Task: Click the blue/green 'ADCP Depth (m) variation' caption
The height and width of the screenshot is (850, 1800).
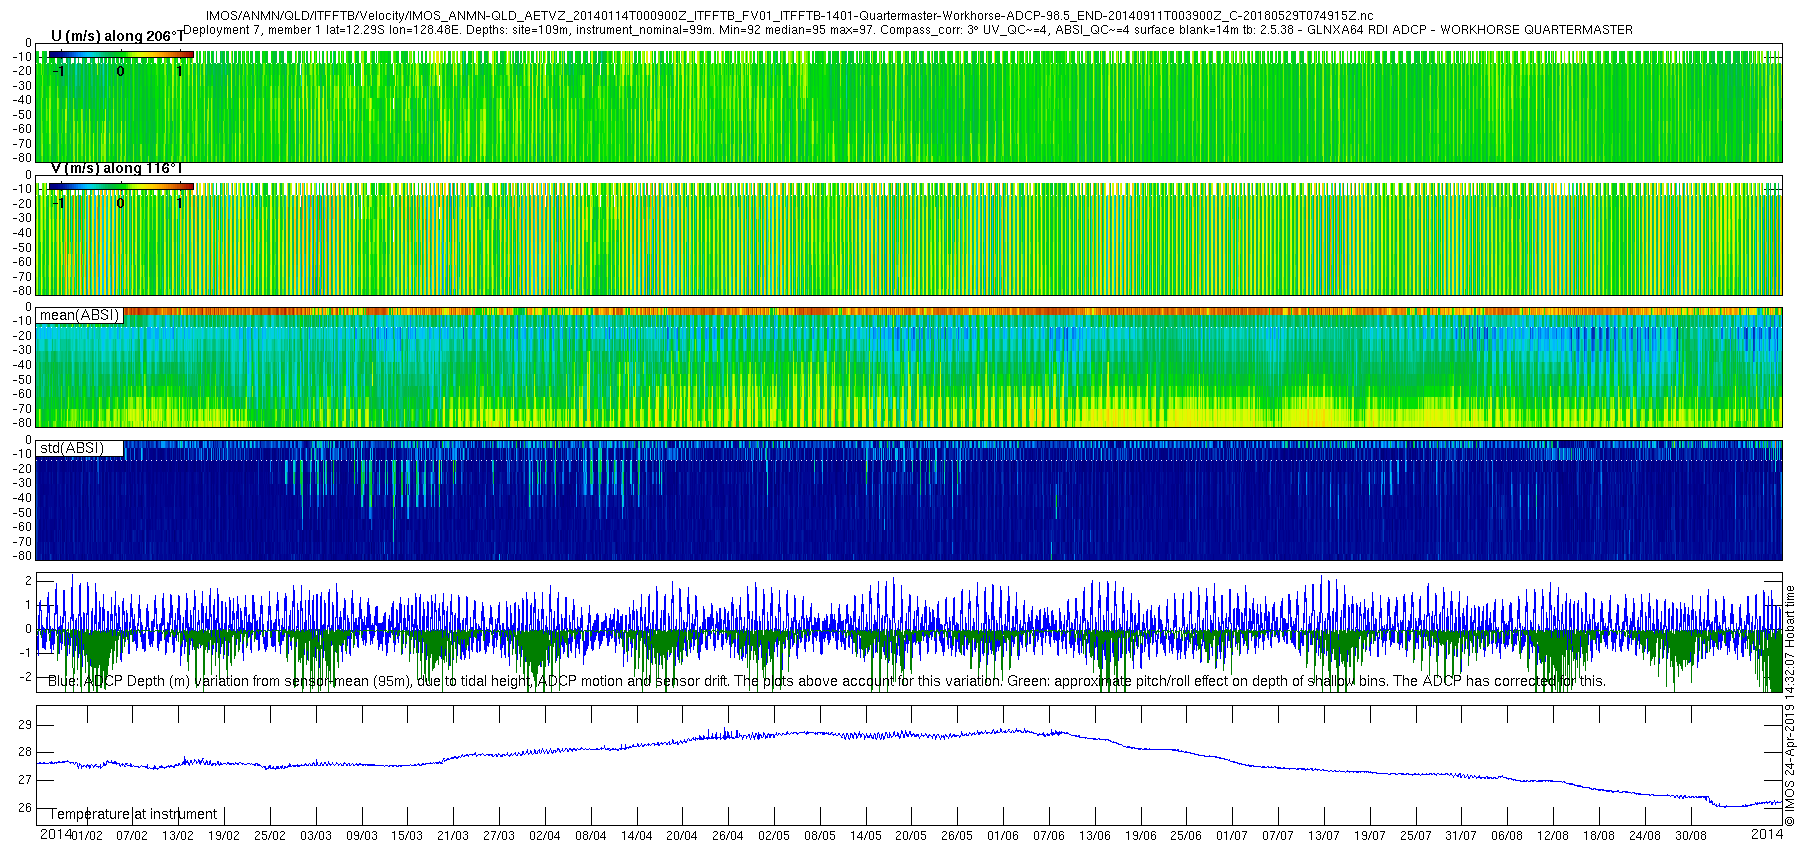Action: tap(827, 681)
